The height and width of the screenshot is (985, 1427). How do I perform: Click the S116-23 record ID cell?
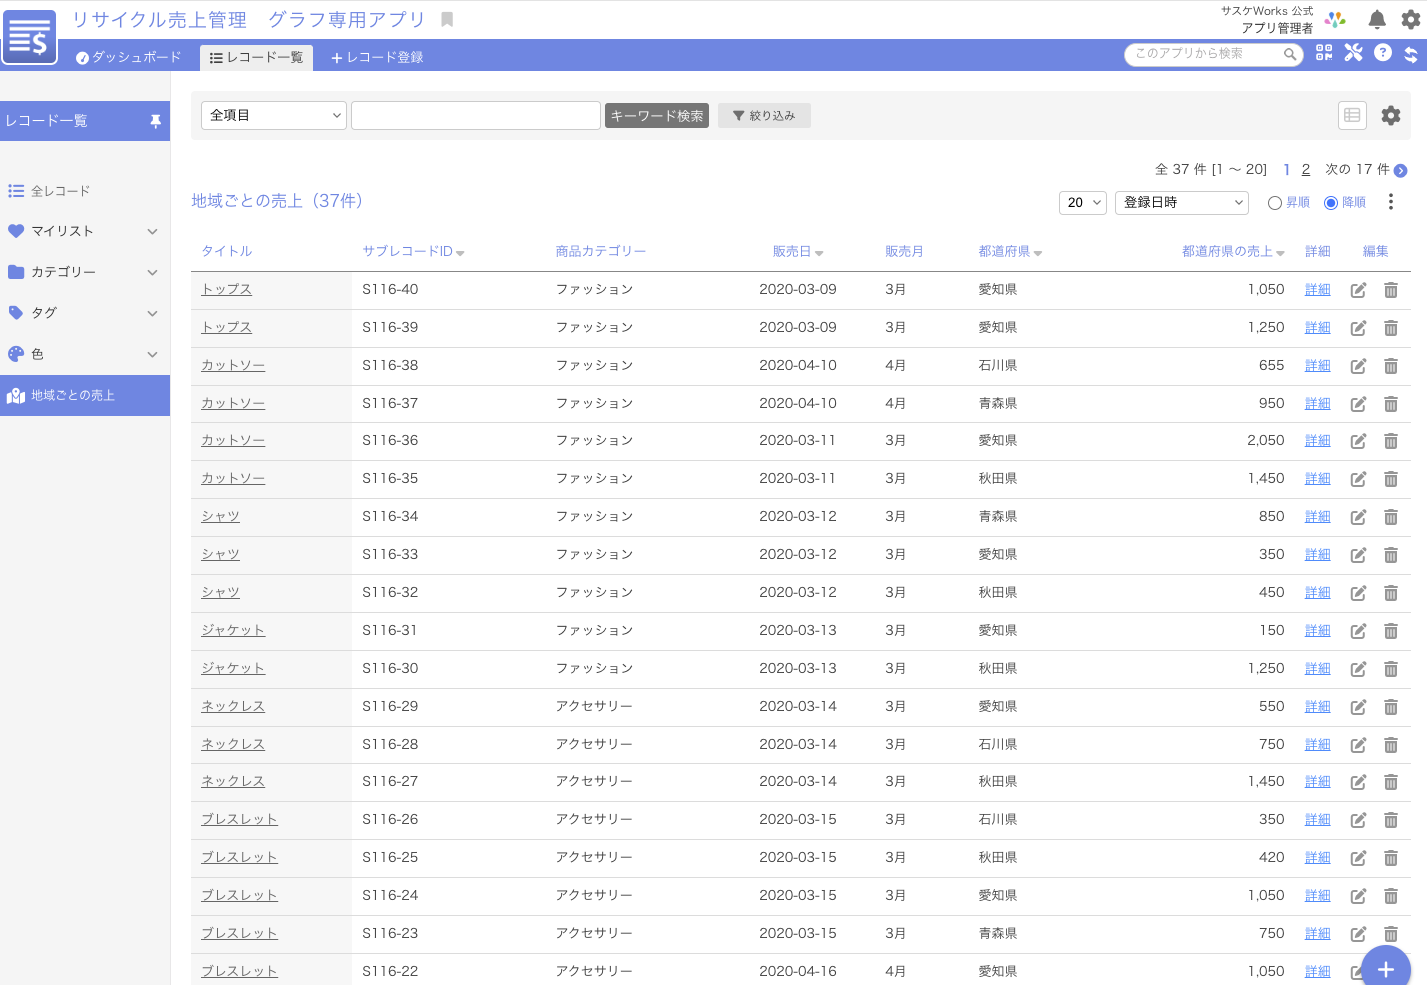point(390,934)
